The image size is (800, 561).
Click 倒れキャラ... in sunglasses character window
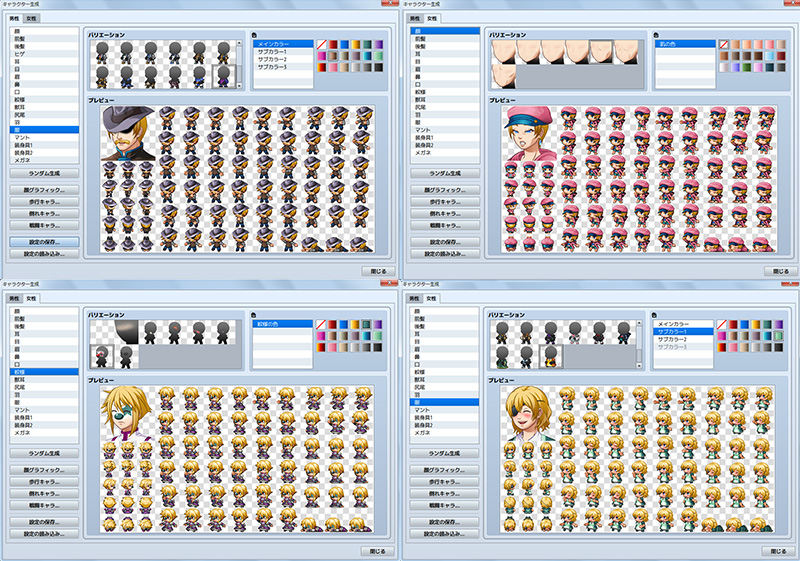coord(44,493)
